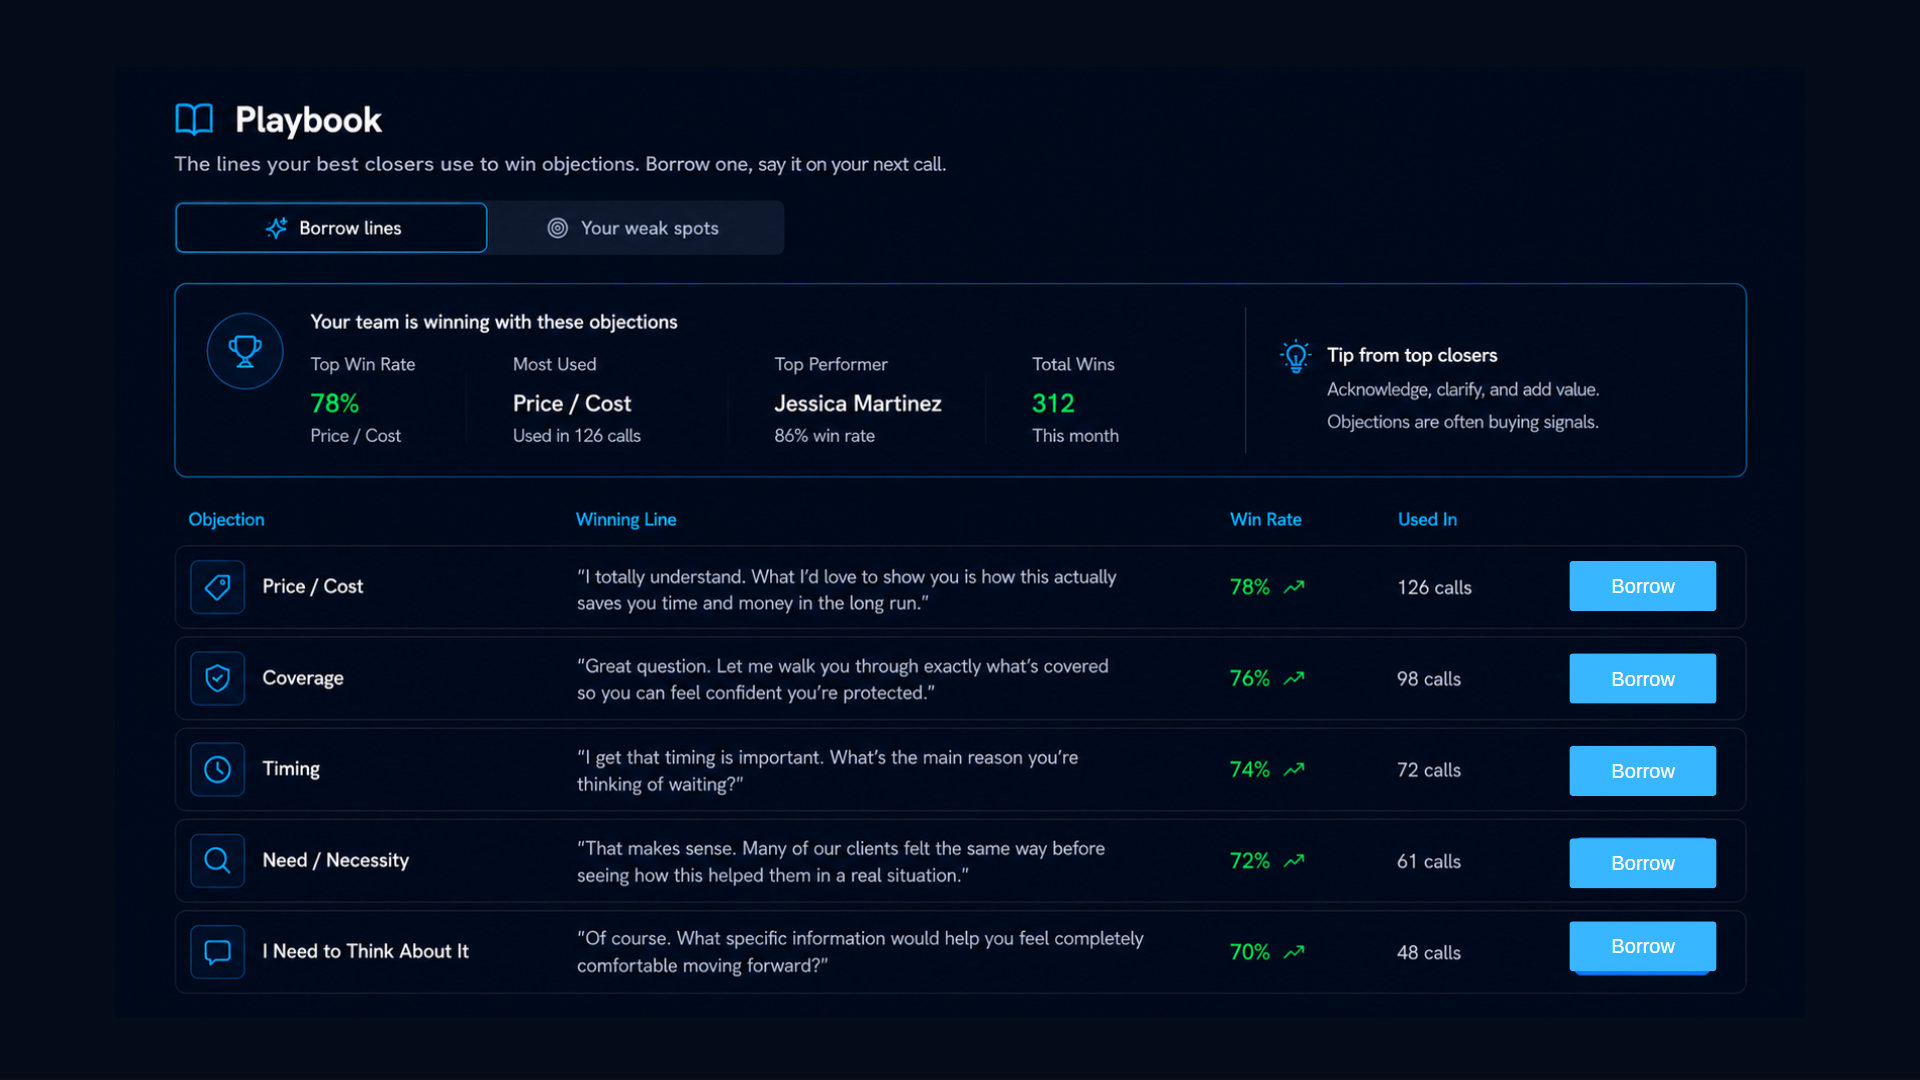Viewport: 1920px width, 1080px height.
Task: Click the shield icon for Coverage
Action: 218,678
